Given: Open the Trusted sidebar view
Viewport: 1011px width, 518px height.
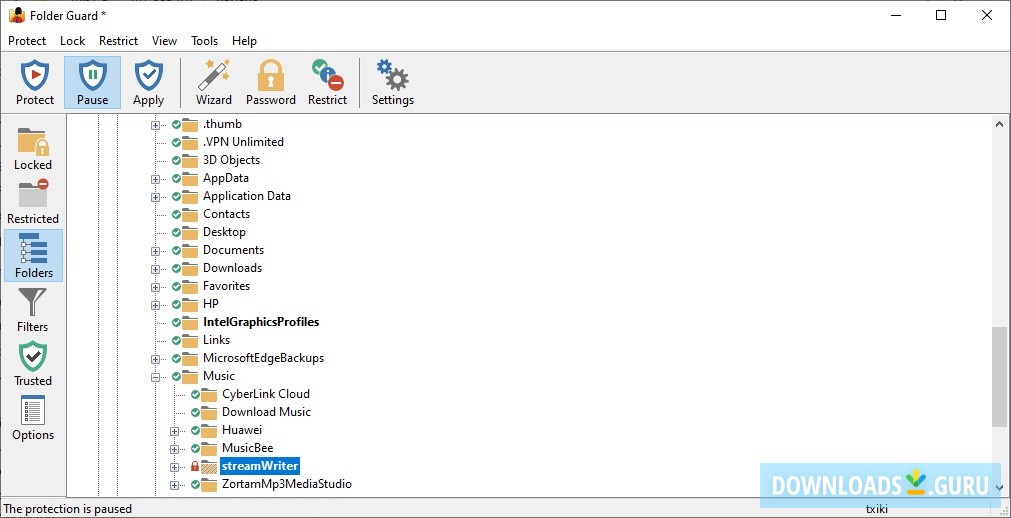Looking at the screenshot, I should coord(33,364).
